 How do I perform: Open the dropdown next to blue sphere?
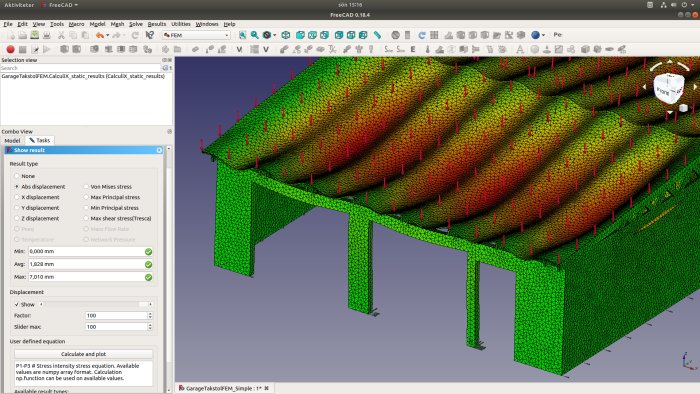[x=543, y=35]
